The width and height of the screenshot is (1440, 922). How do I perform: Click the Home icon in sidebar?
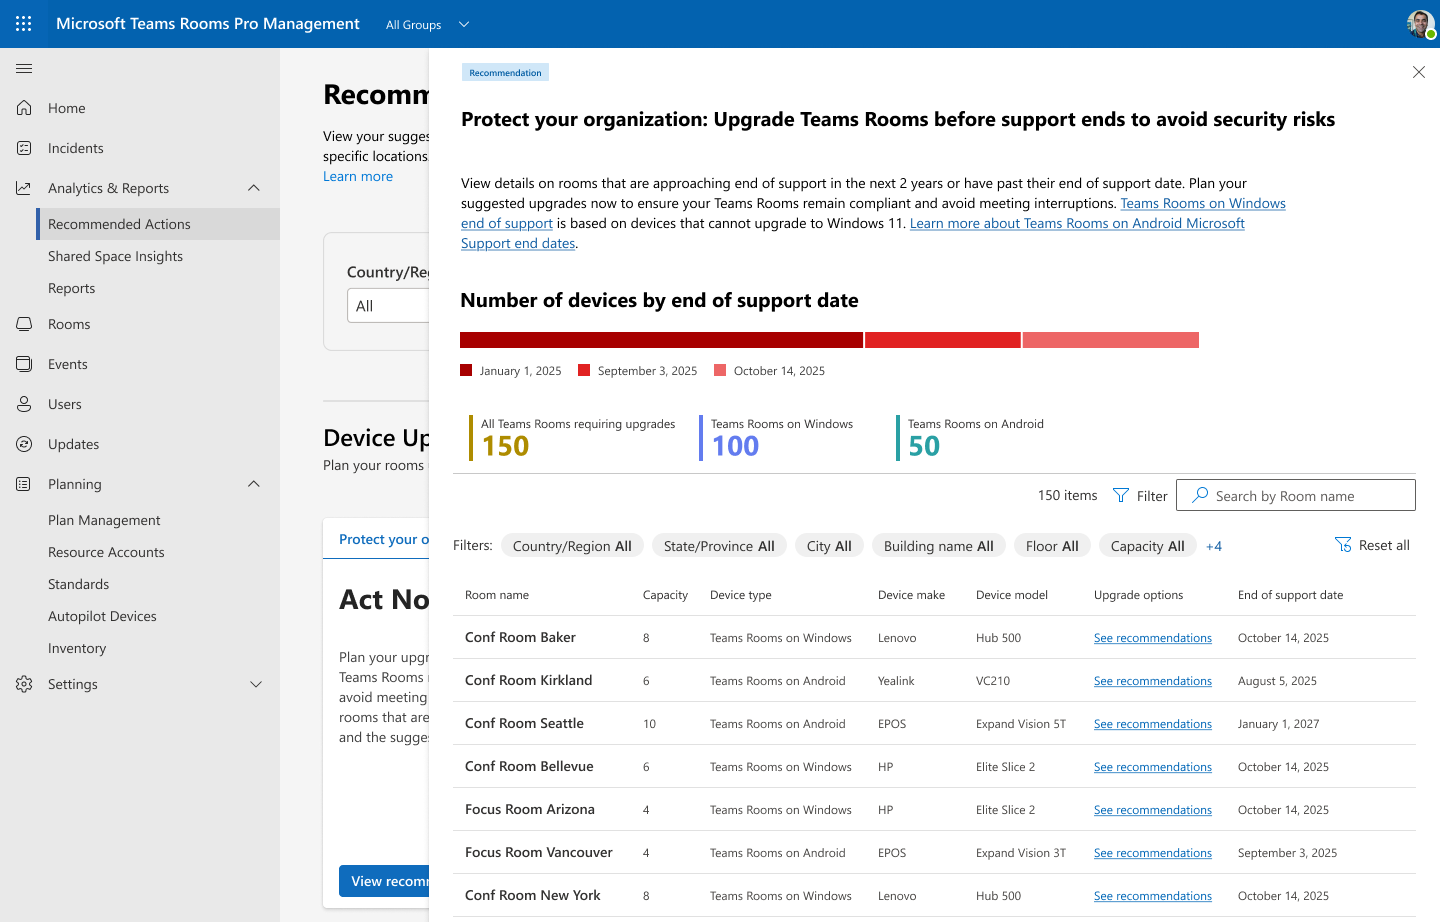click(x=24, y=108)
